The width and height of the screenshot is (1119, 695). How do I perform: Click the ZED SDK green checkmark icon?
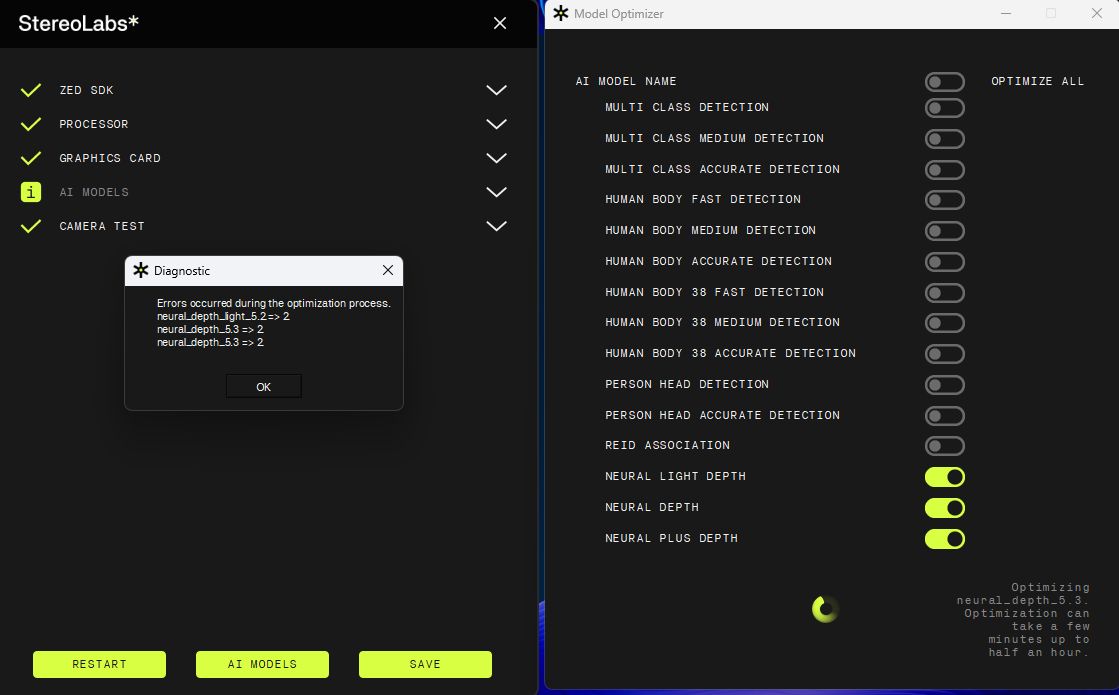[31, 90]
